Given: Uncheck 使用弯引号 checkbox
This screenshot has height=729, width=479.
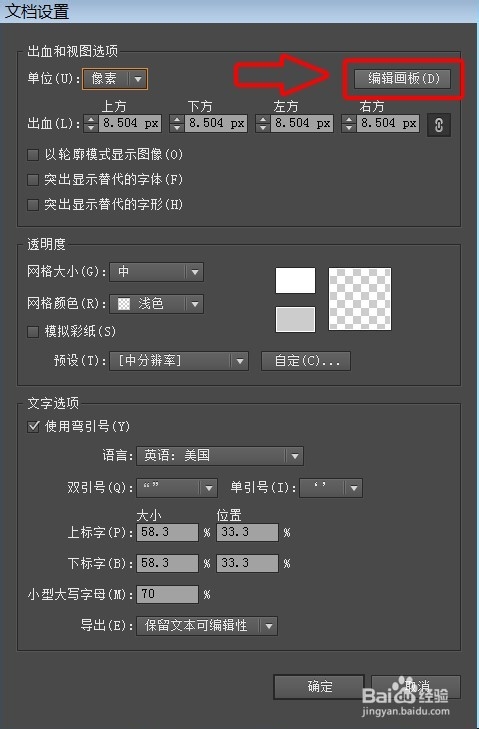Looking at the screenshot, I should pos(33,426).
